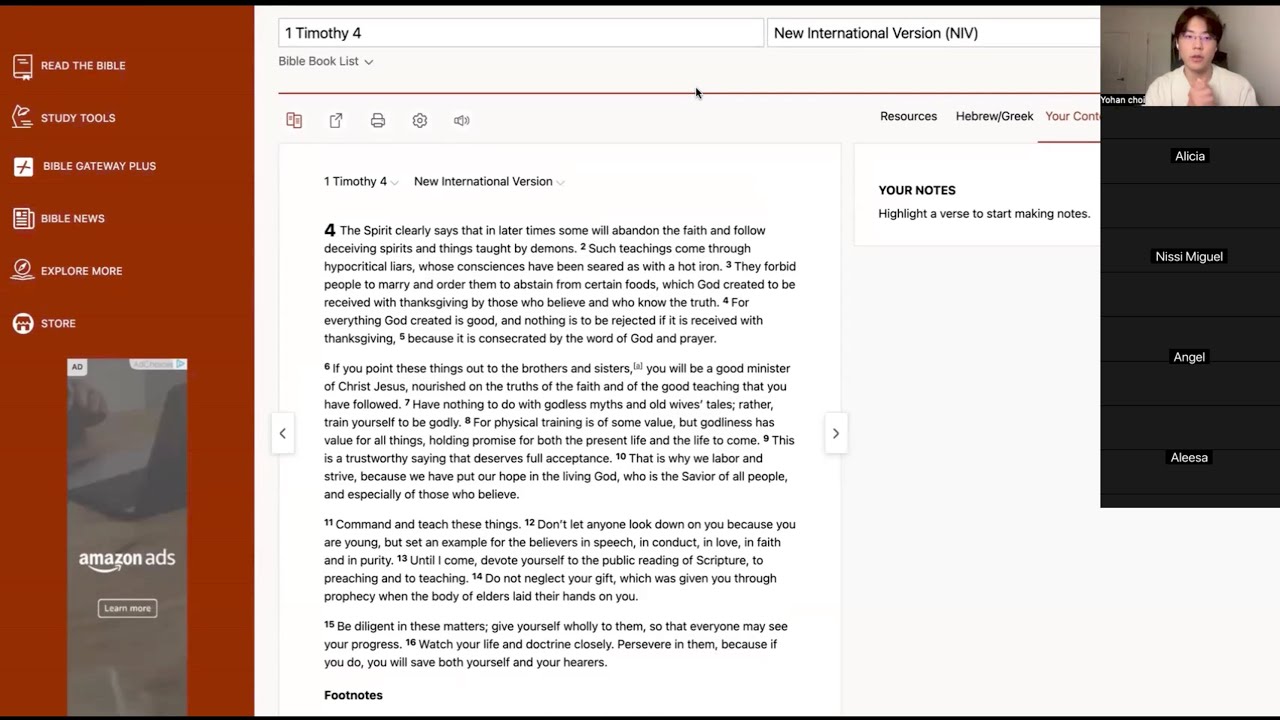Click the Footnotes heading
The width and height of the screenshot is (1280, 720).
pos(353,695)
